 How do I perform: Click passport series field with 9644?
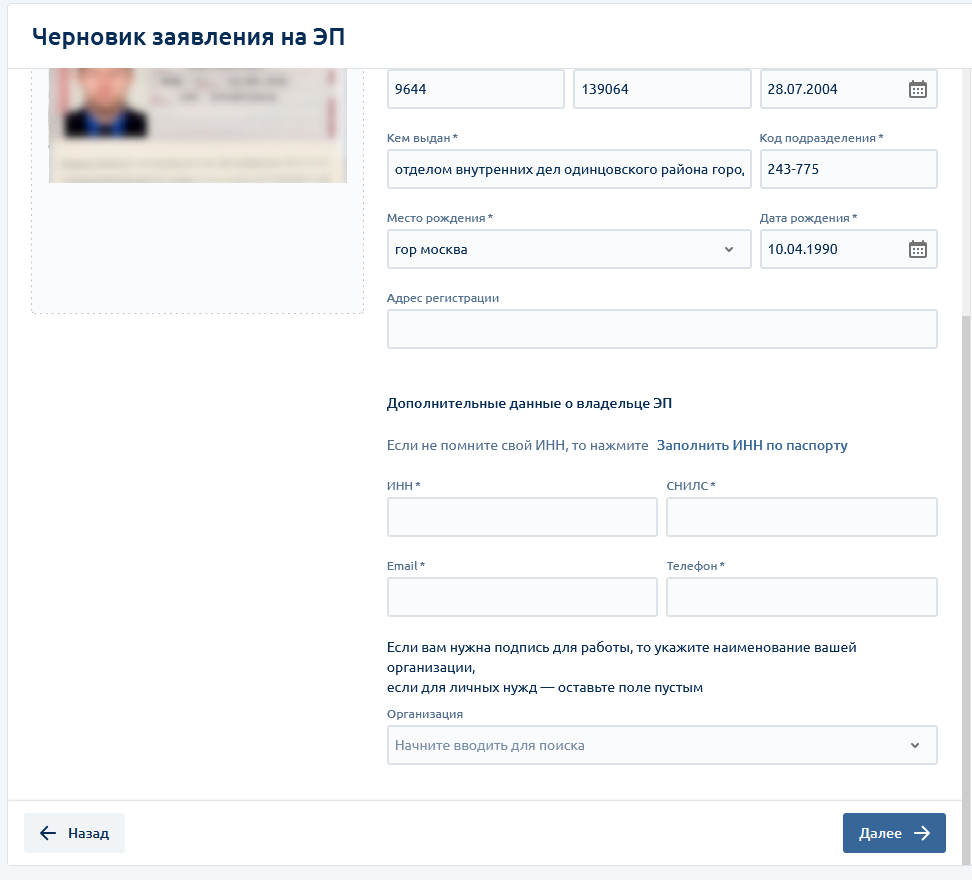click(475, 89)
